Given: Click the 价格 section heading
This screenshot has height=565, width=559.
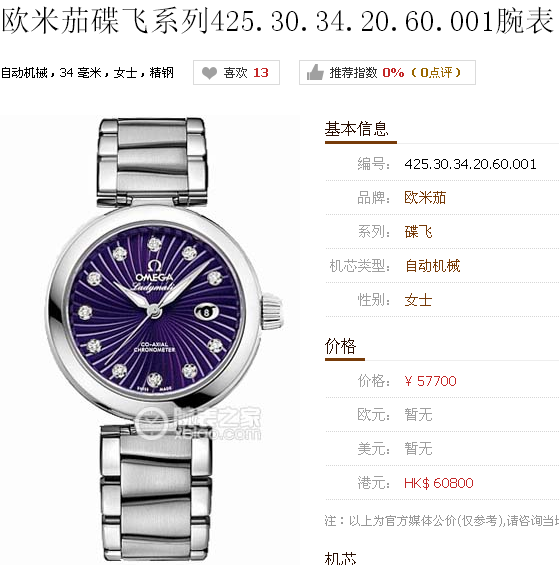Looking at the screenshot, I should (x=341, y=346).
